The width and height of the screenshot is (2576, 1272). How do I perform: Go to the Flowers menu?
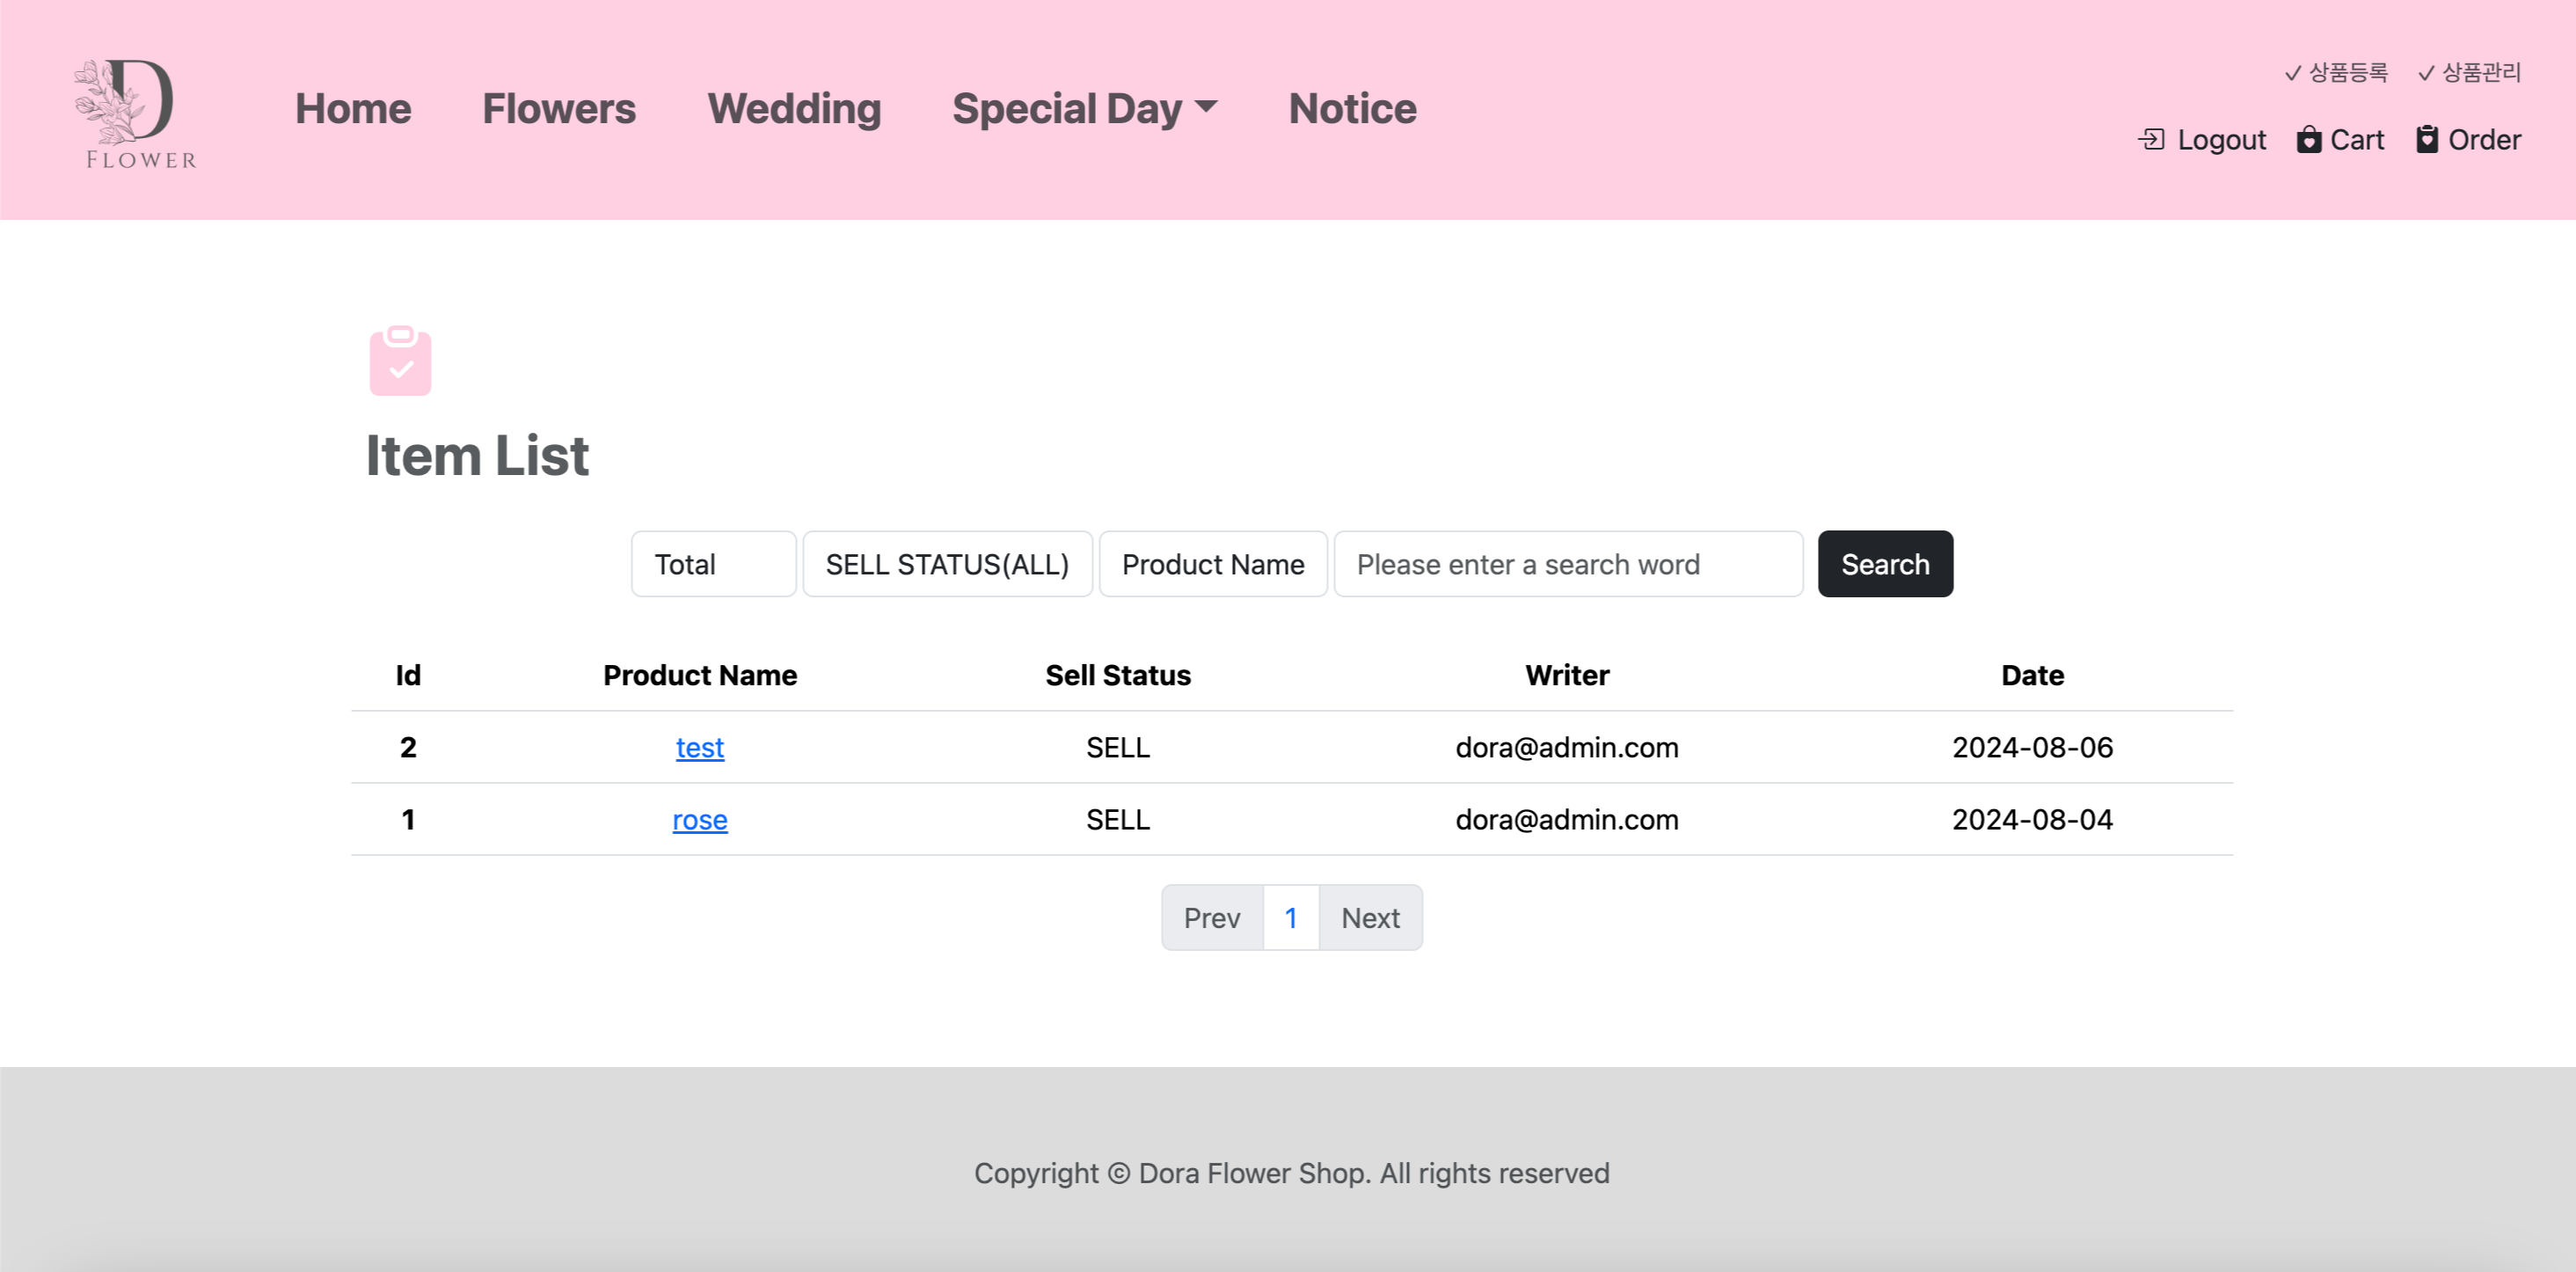(x=559, y=109)
